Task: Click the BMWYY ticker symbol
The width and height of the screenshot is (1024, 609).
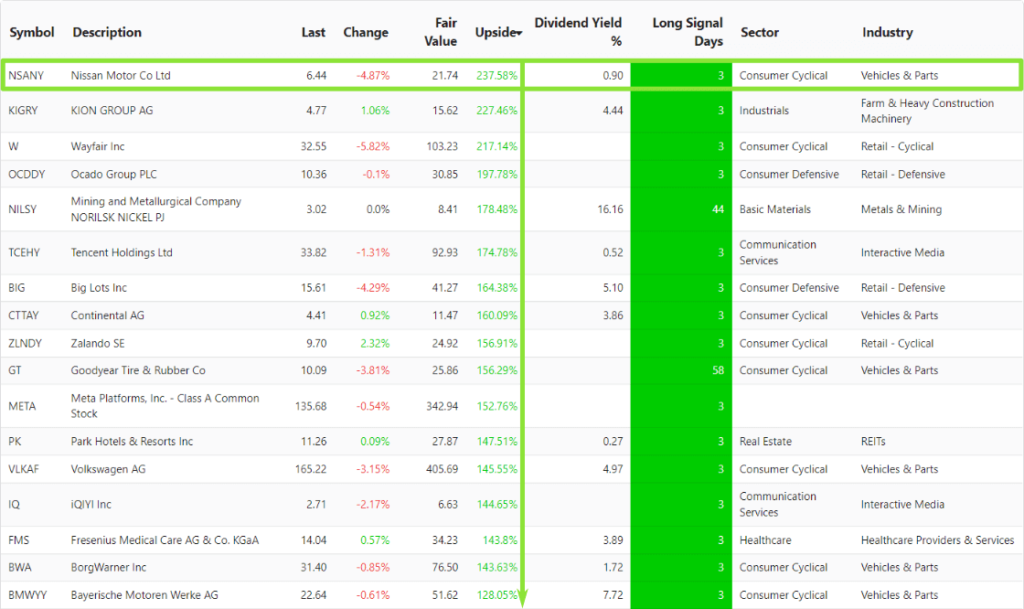Action: point(27,595)
